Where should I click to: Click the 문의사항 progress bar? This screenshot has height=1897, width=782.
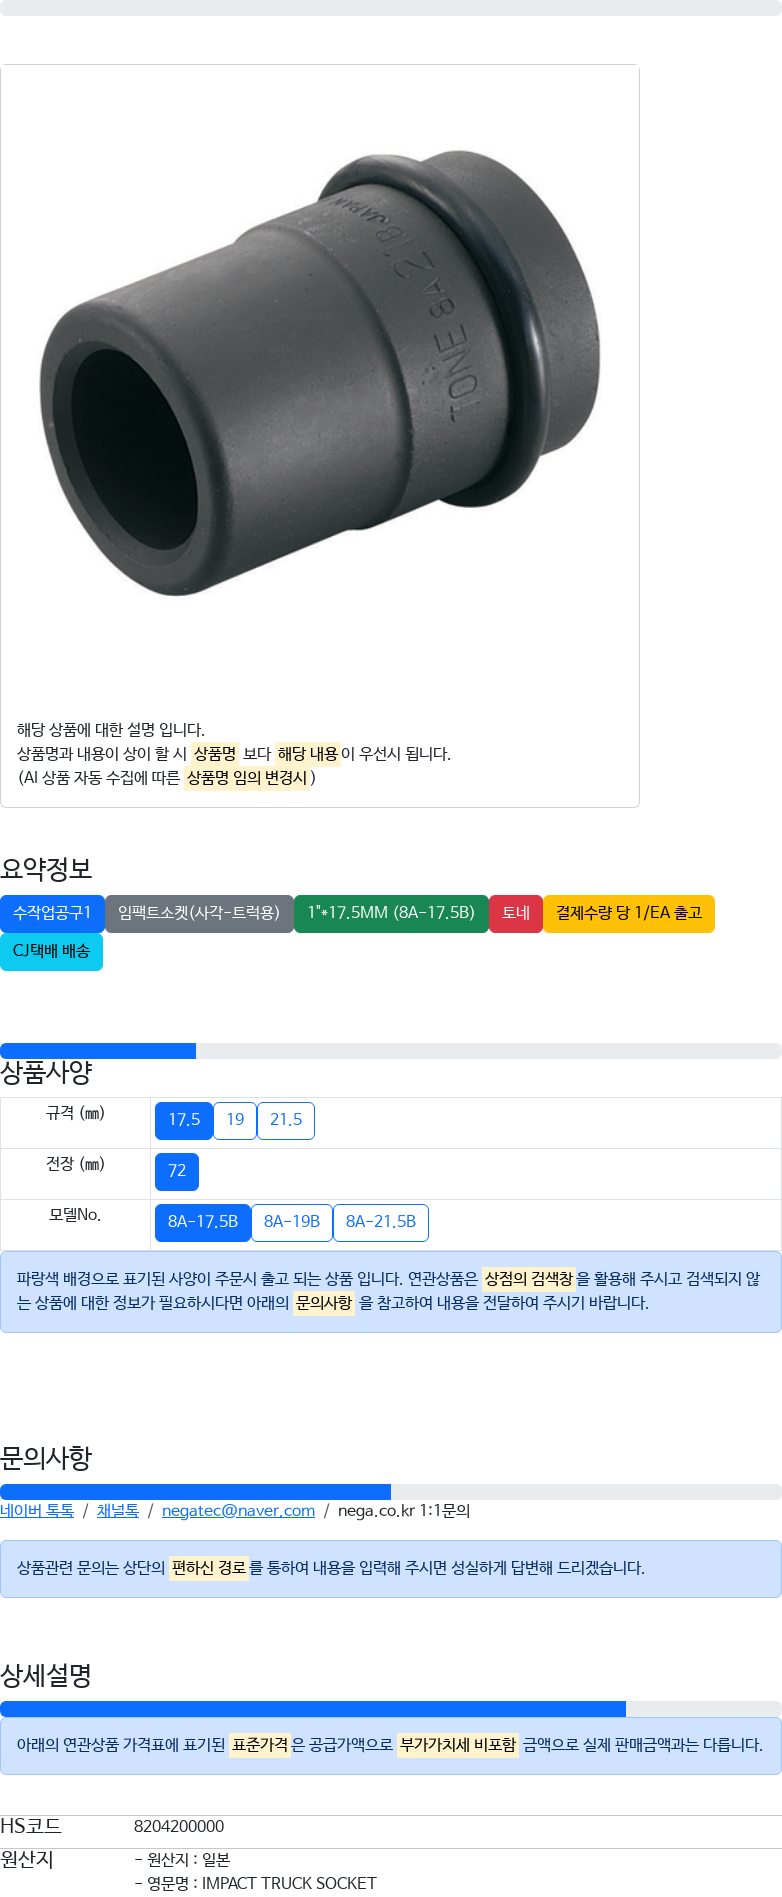(391, 1492)
